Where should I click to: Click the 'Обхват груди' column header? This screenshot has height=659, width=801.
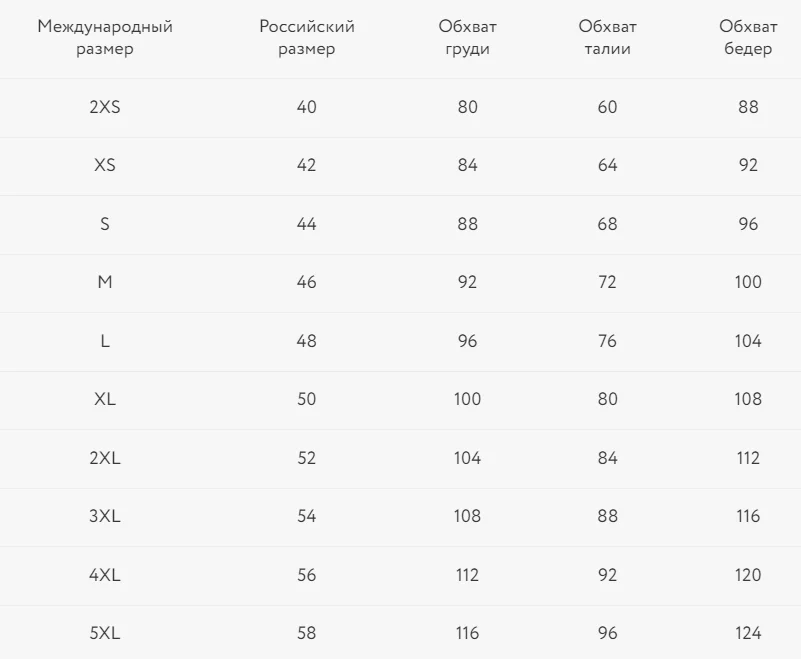(467, 37)
